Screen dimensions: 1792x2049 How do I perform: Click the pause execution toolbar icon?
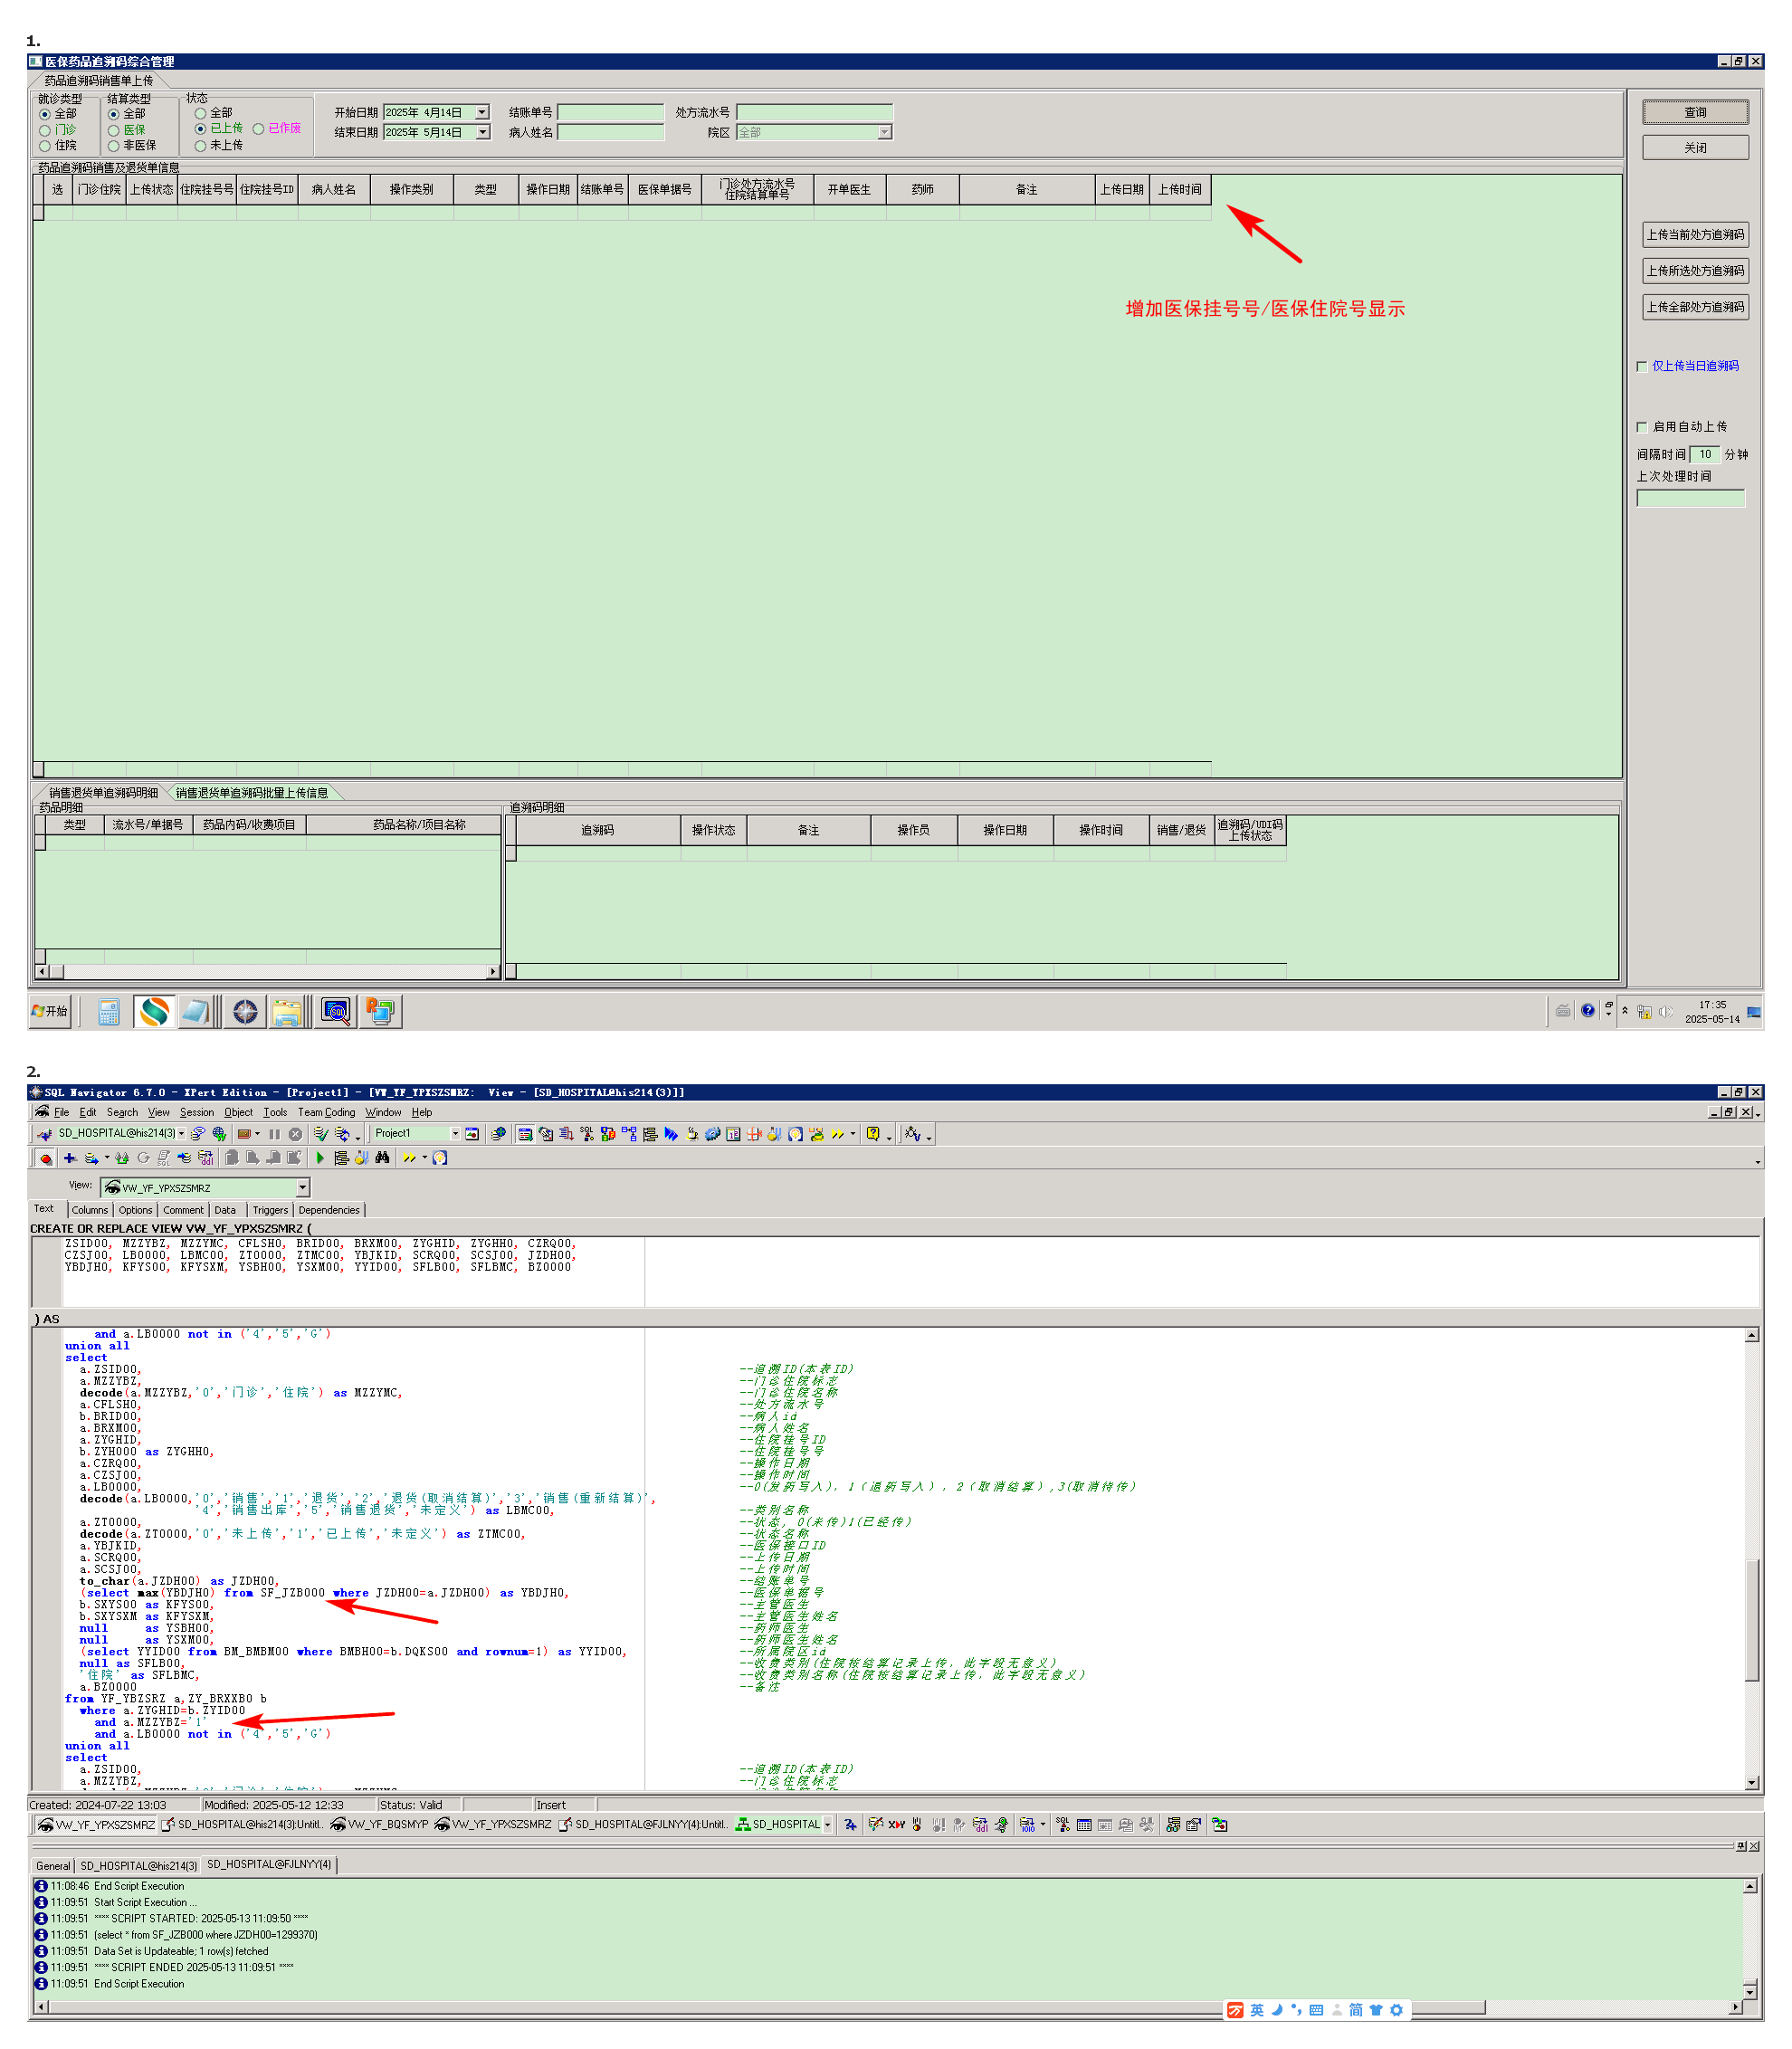274,1134
